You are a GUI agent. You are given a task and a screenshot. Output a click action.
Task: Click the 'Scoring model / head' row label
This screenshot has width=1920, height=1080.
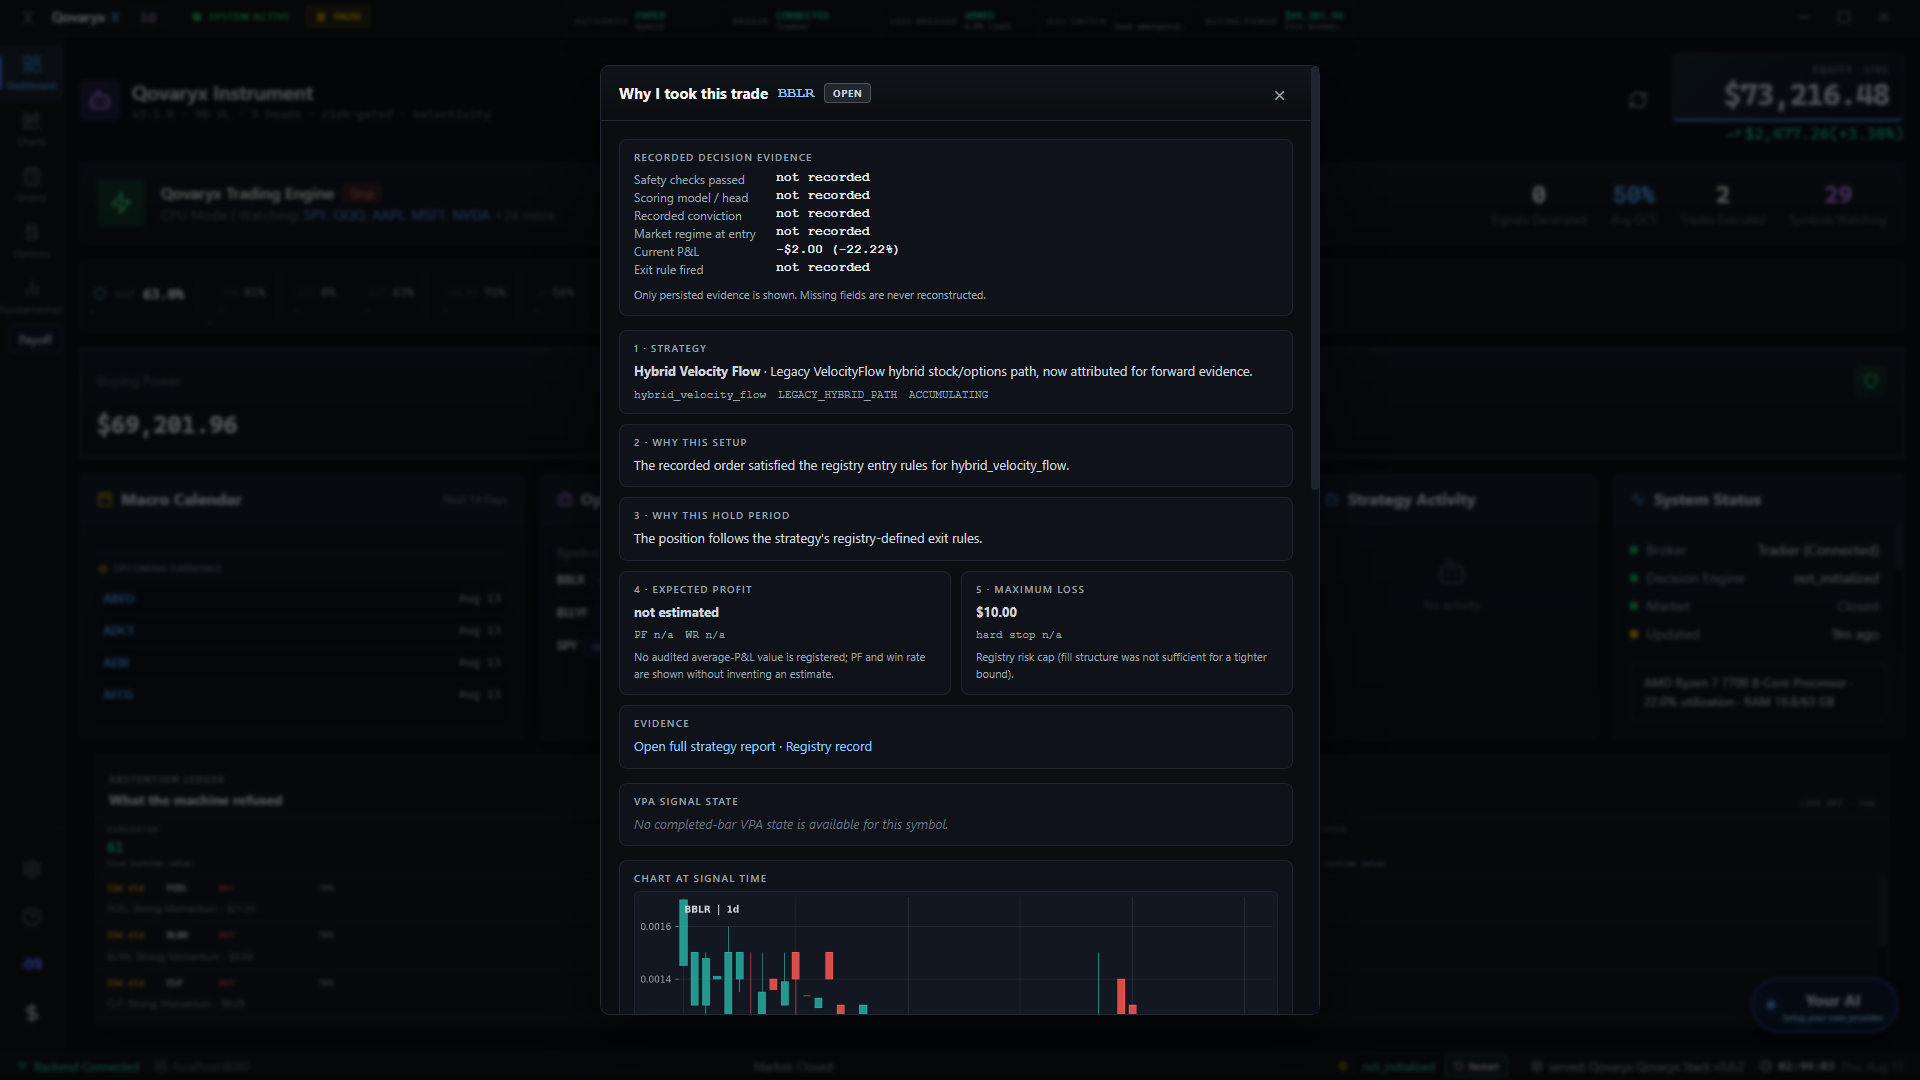[x=691, y=198]
